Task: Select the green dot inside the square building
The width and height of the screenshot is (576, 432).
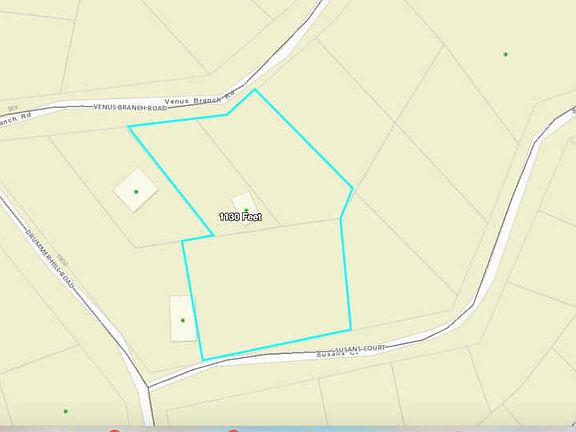Action: 136,191
